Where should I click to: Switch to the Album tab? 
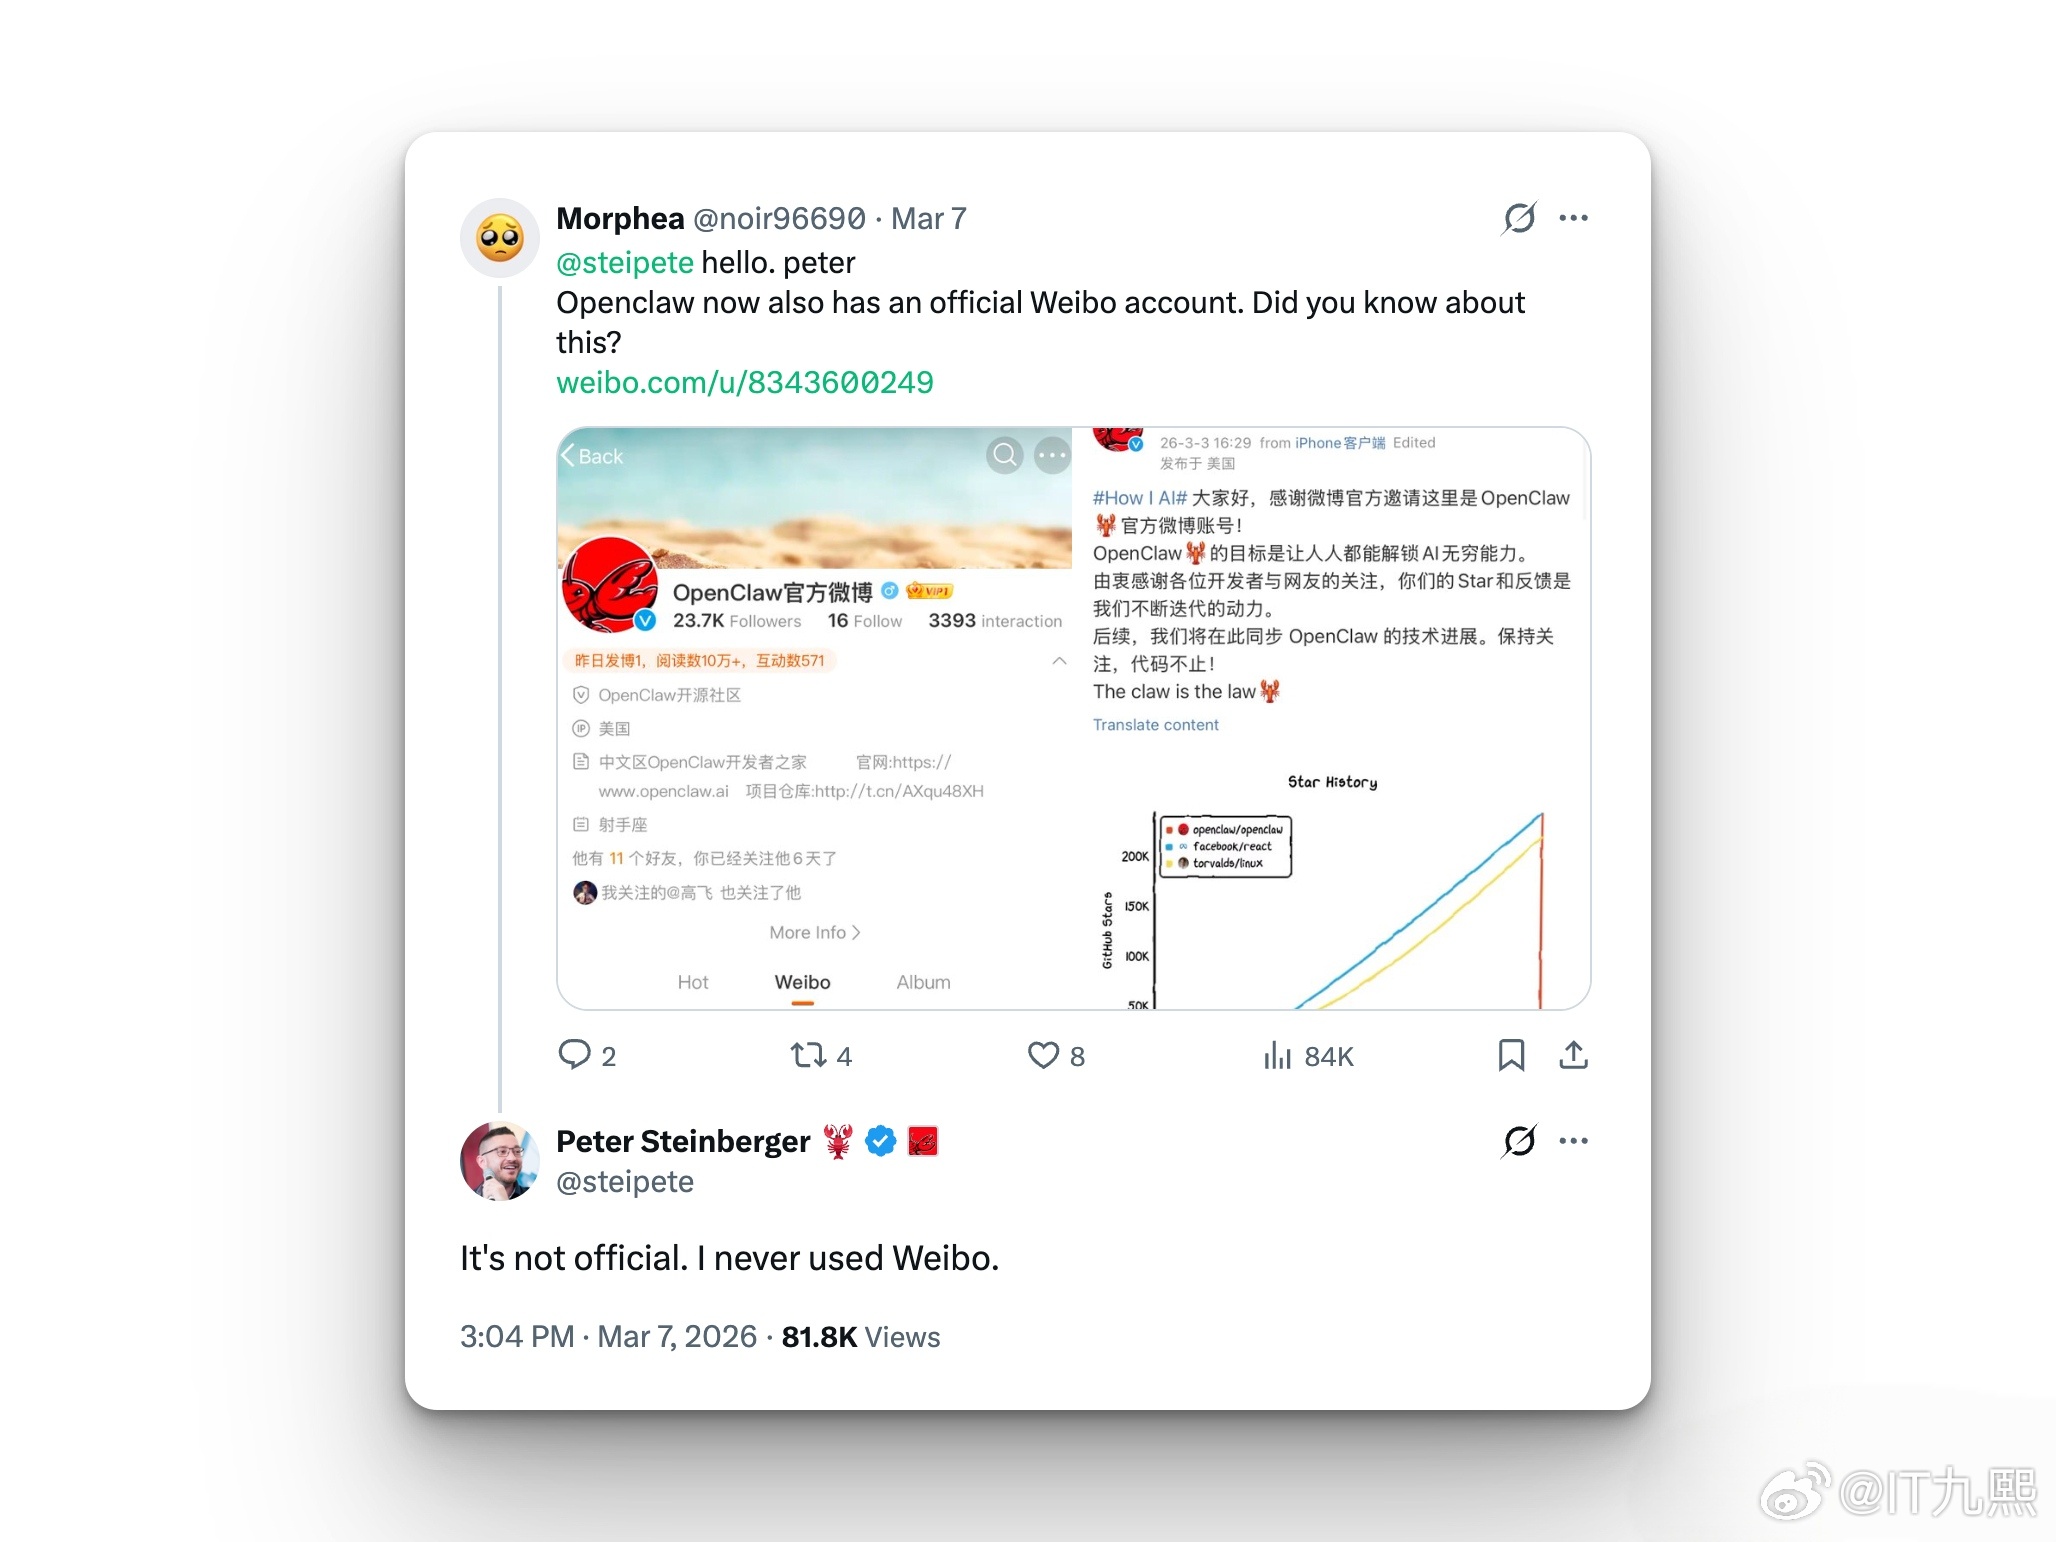(x=923, y=982)
